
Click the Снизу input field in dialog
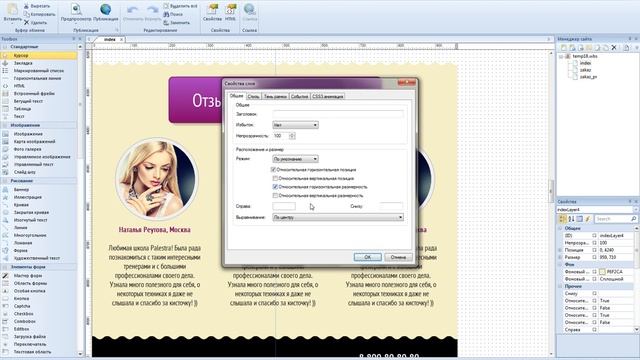coord(391,206)
